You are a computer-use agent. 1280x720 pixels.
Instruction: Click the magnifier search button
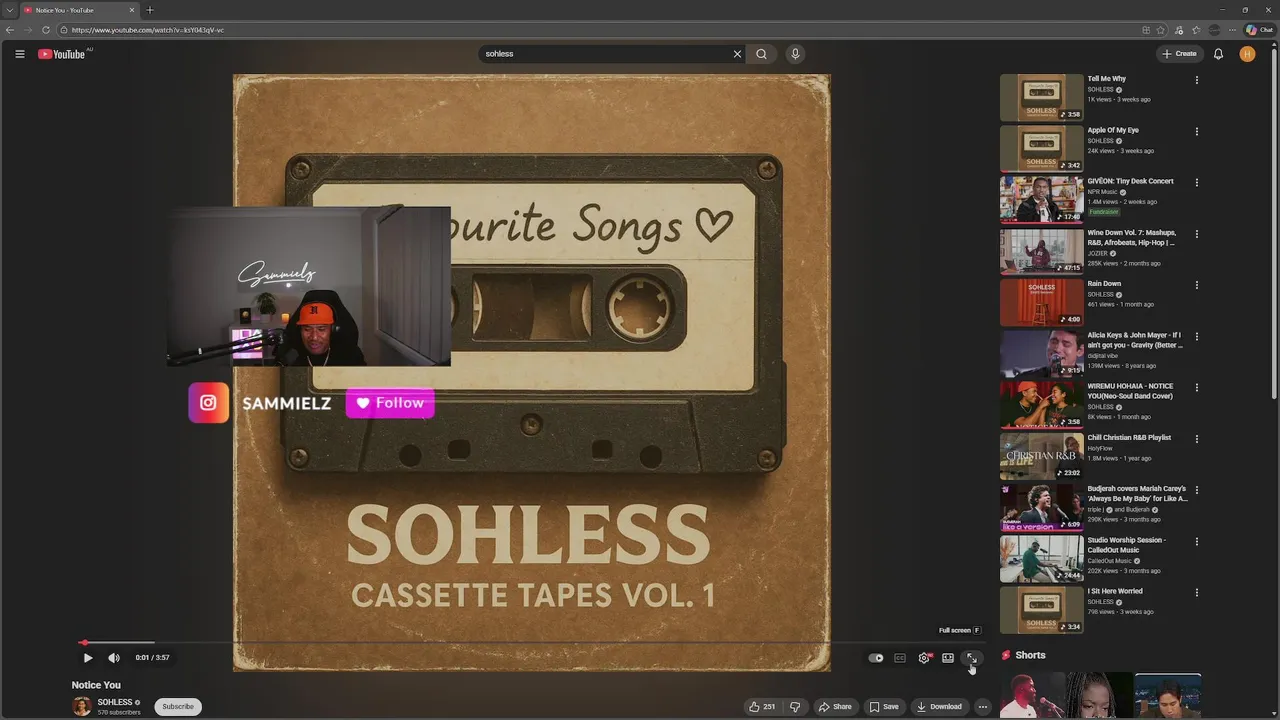(x=762, y=54)
